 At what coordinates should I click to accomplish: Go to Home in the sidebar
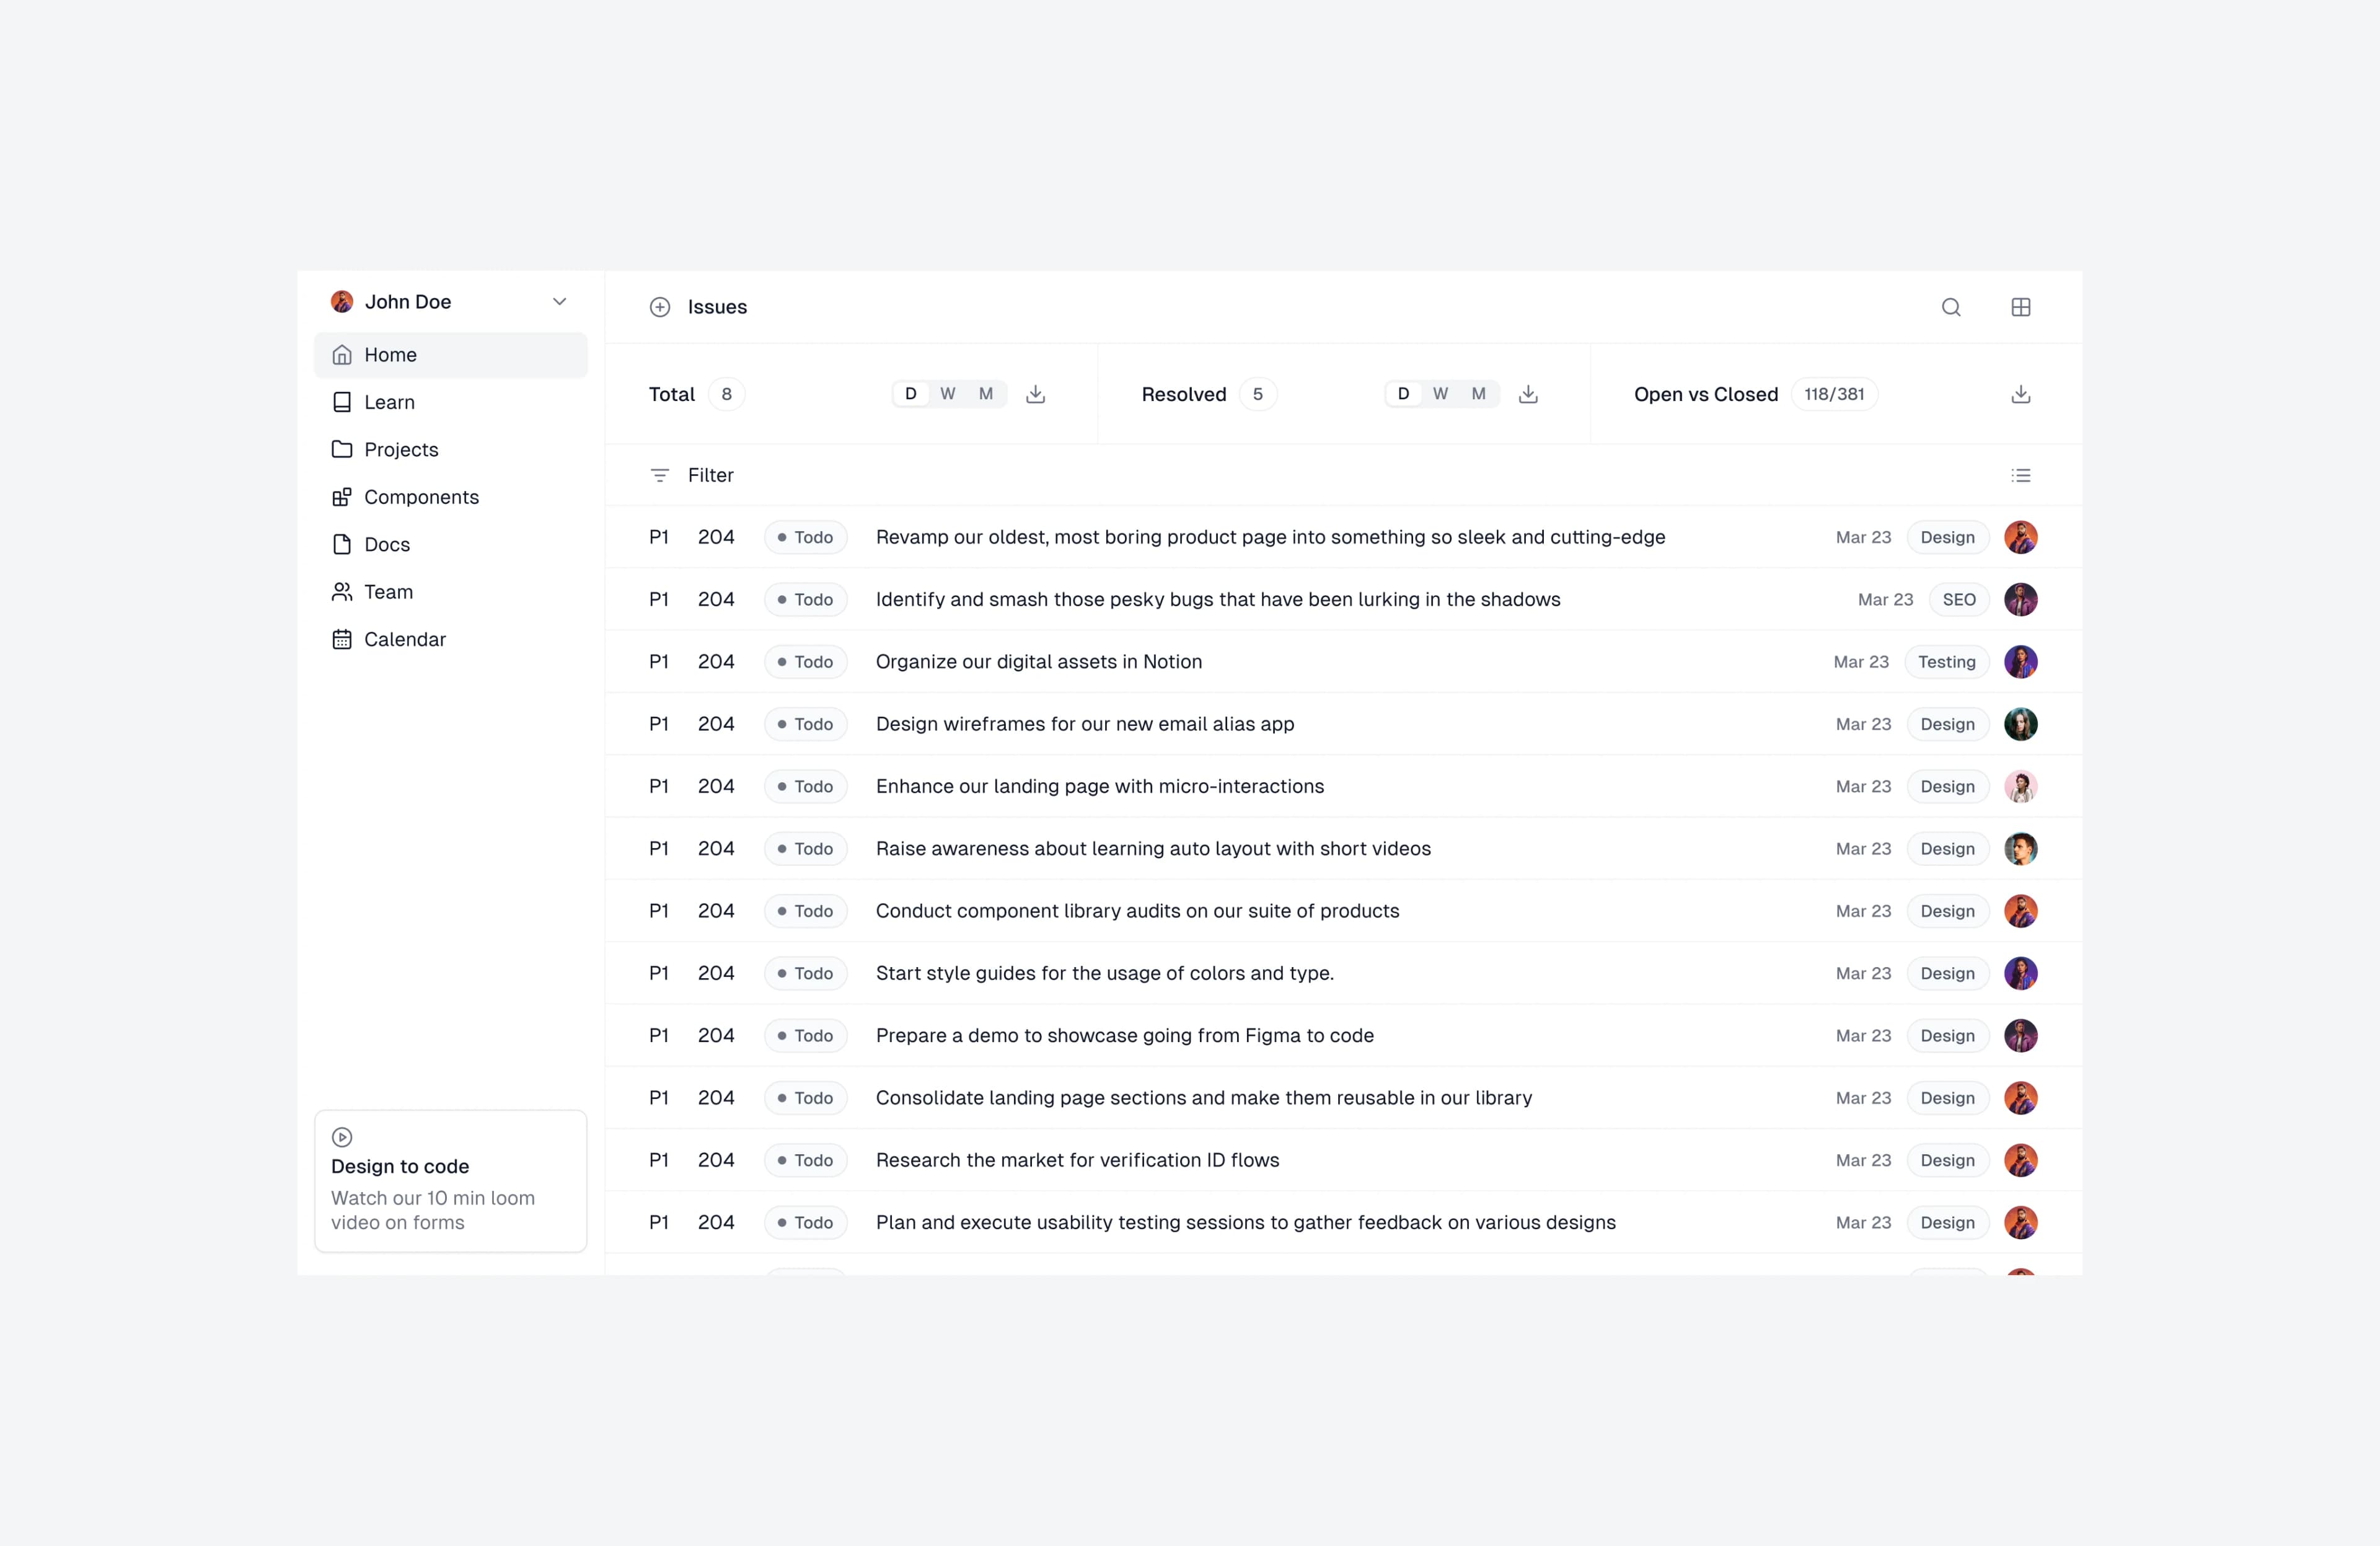pyautogui.click(x=451, y=355)
